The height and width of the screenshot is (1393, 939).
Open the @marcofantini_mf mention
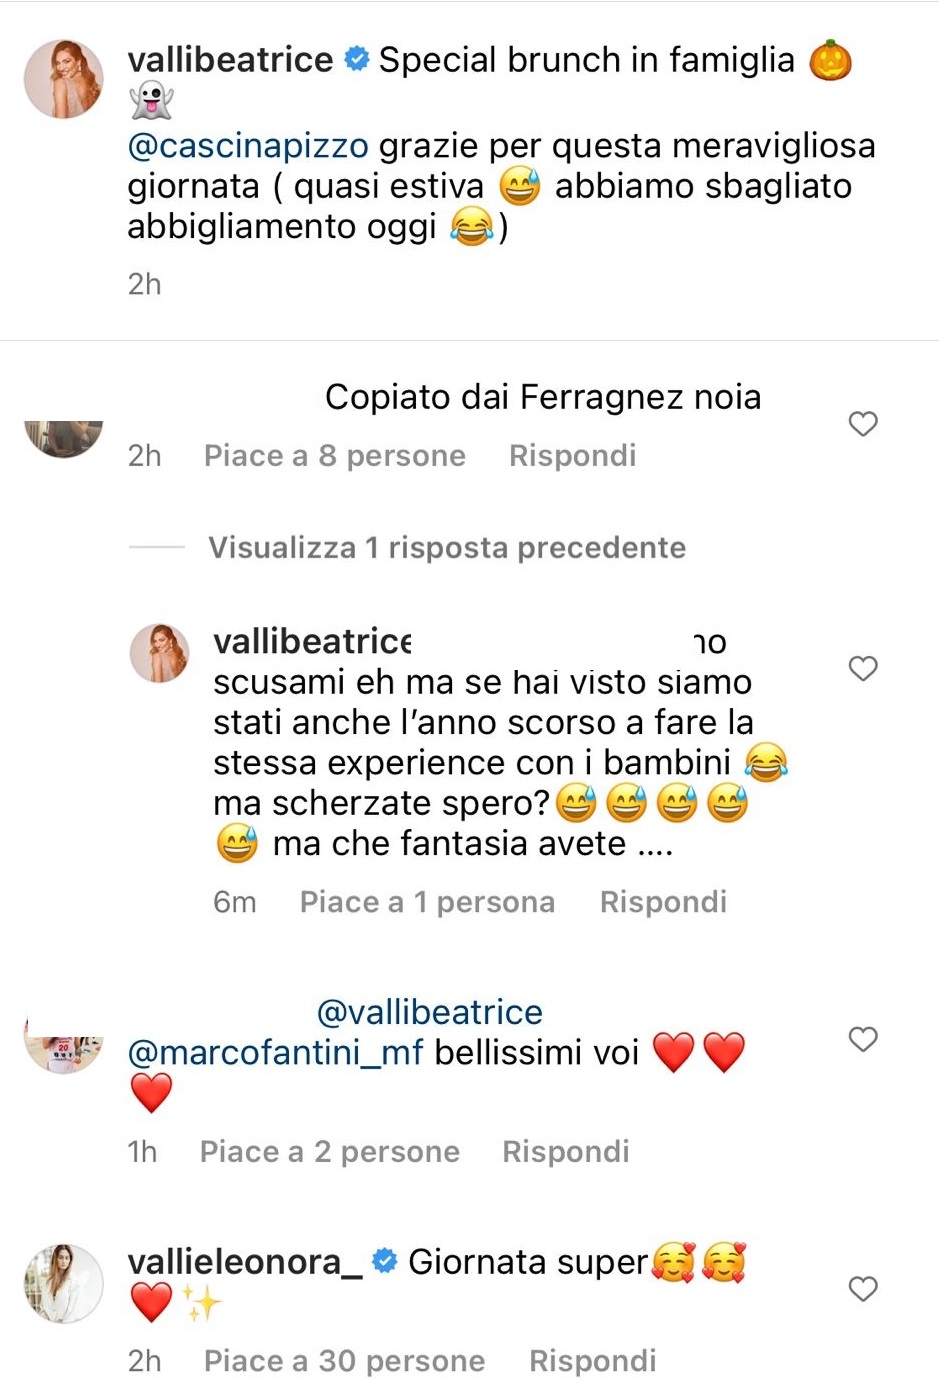coord(276,1052)
